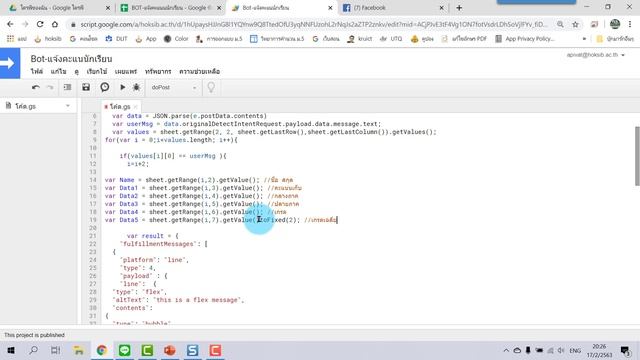Save the script with the floppy disk icon
The height and width of the screenshot is (360, 640).
coord(86,87)
